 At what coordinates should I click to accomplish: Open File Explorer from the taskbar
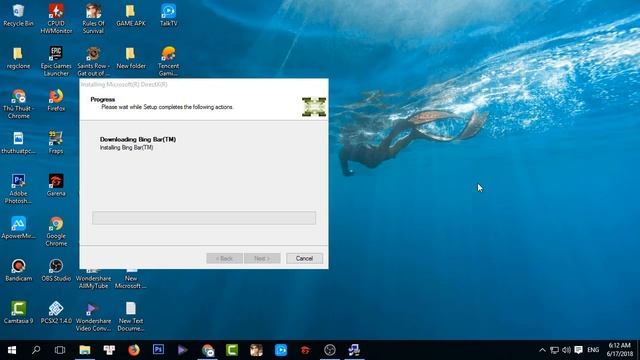84,350
